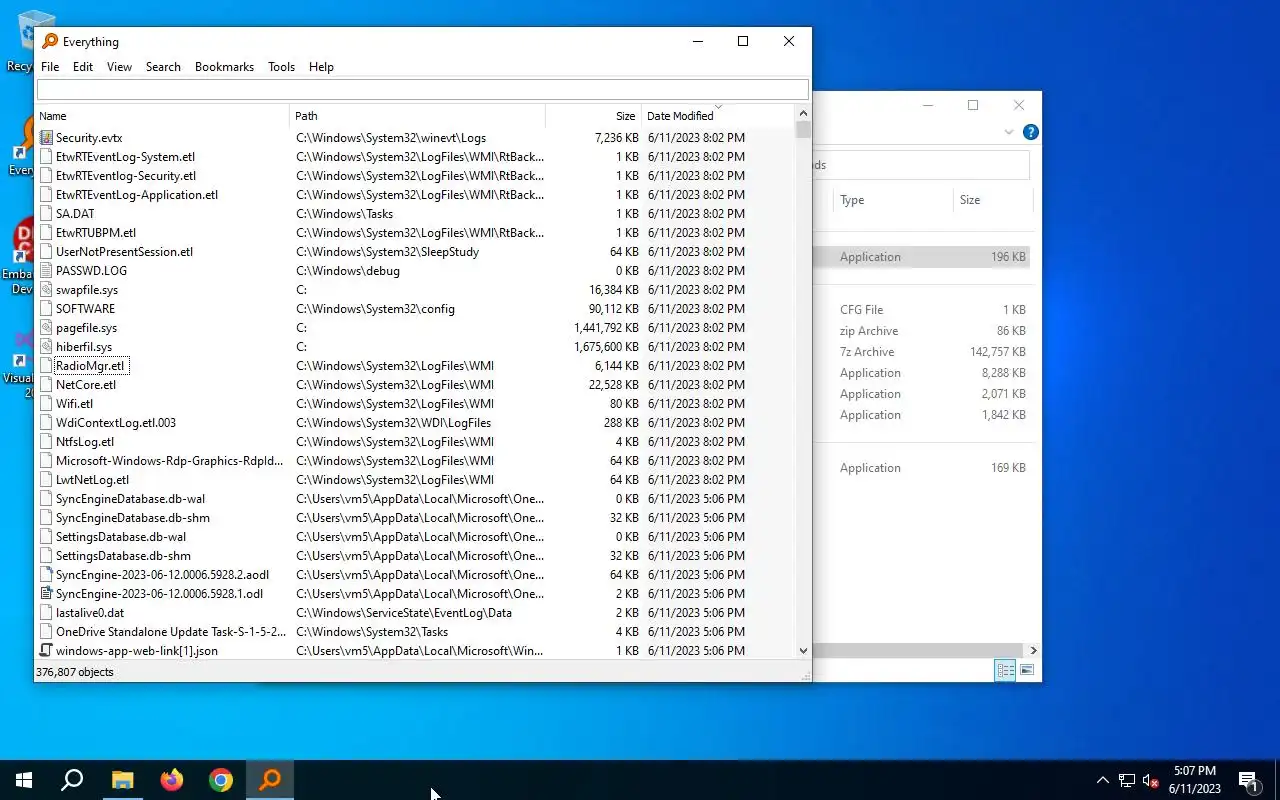
Task: Sort results by Name column header
Action: 163,116
